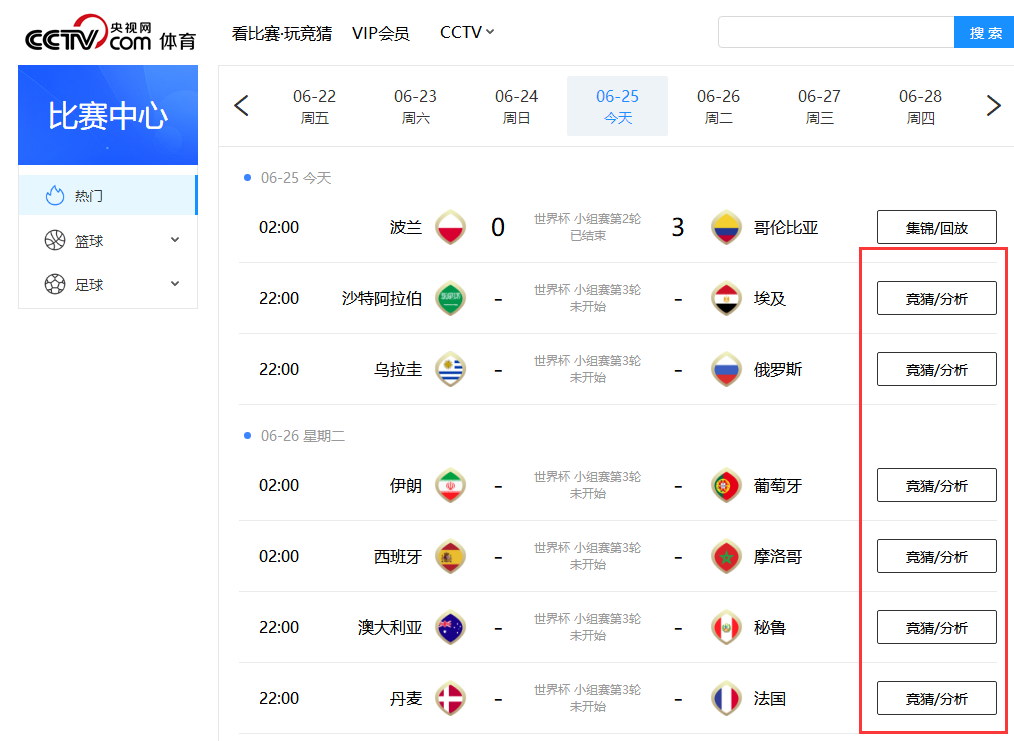Click the Colombia team flag badge
1014x741 pixels.
726,227
